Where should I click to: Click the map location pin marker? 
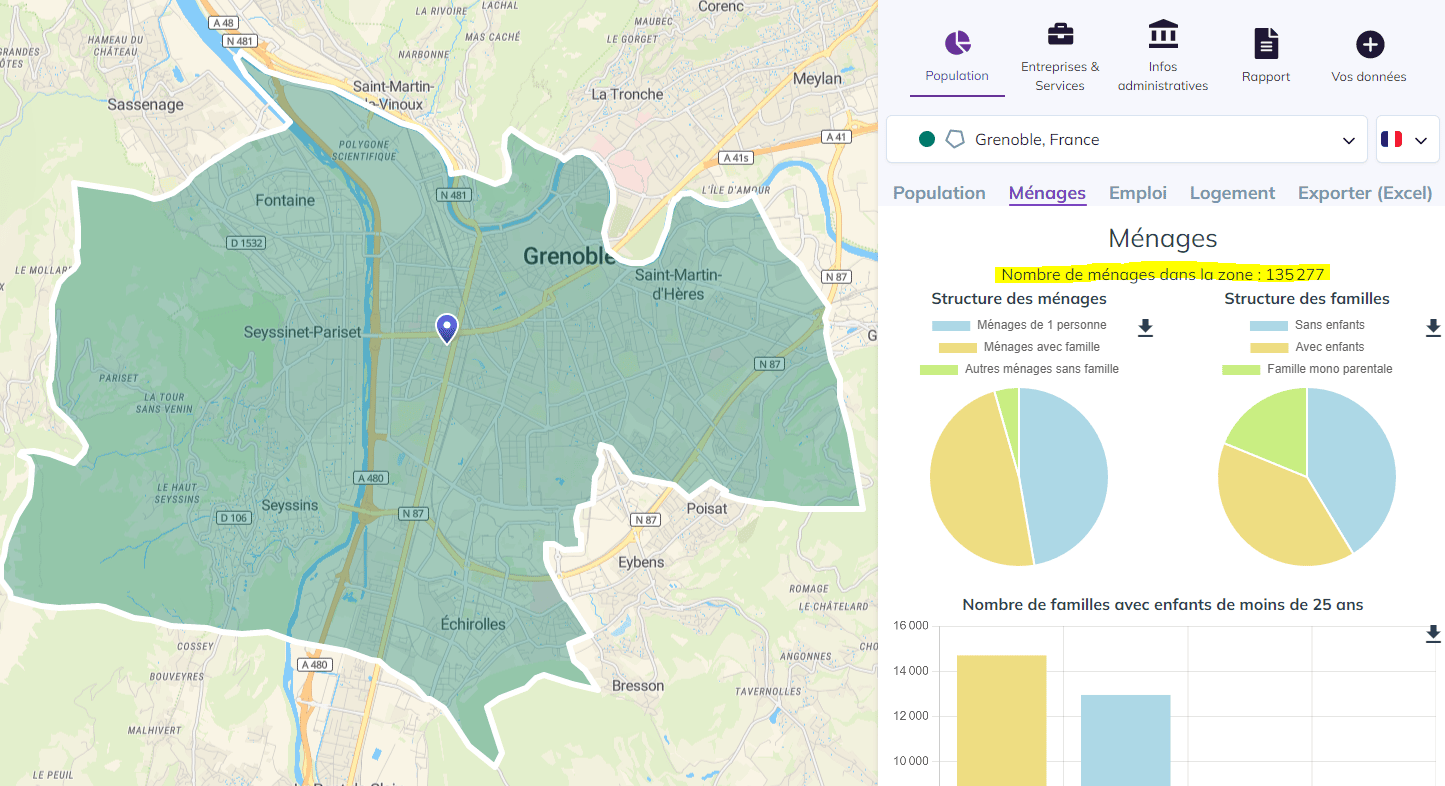pyautogui.click(x=446, y=328)
